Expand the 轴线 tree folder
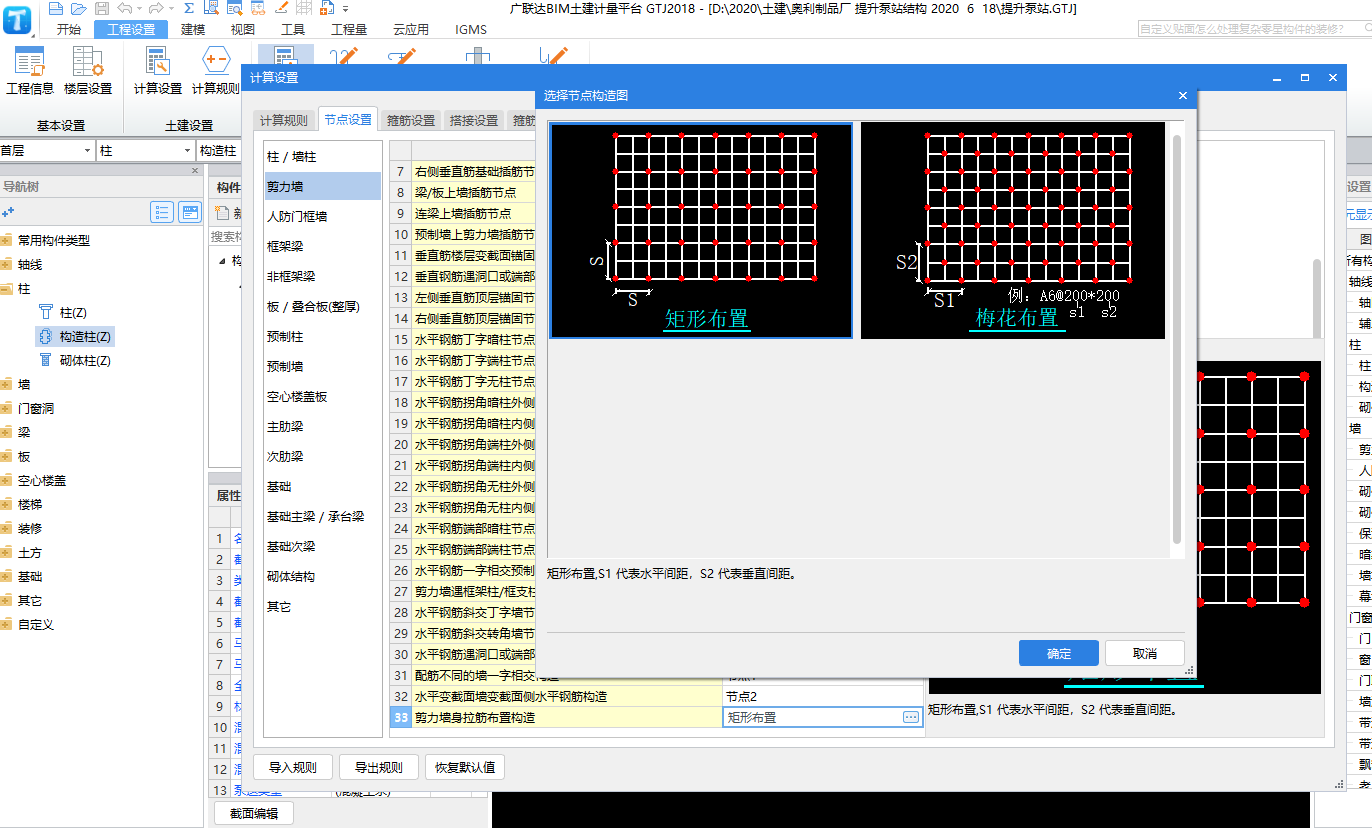The image size is (1372, 828). (7, 264)
